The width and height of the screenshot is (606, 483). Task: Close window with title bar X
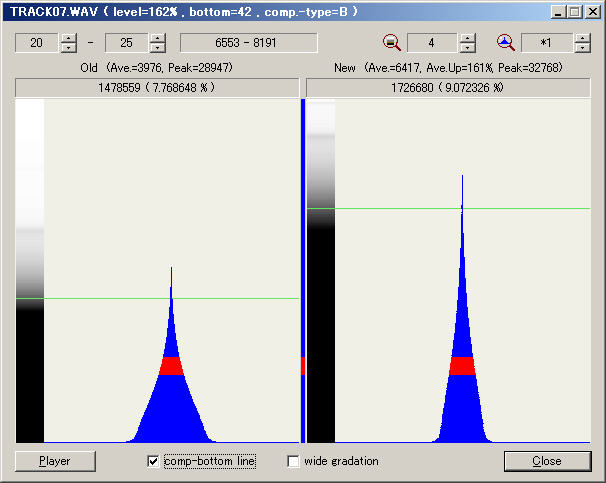click(x=592, y=12)
